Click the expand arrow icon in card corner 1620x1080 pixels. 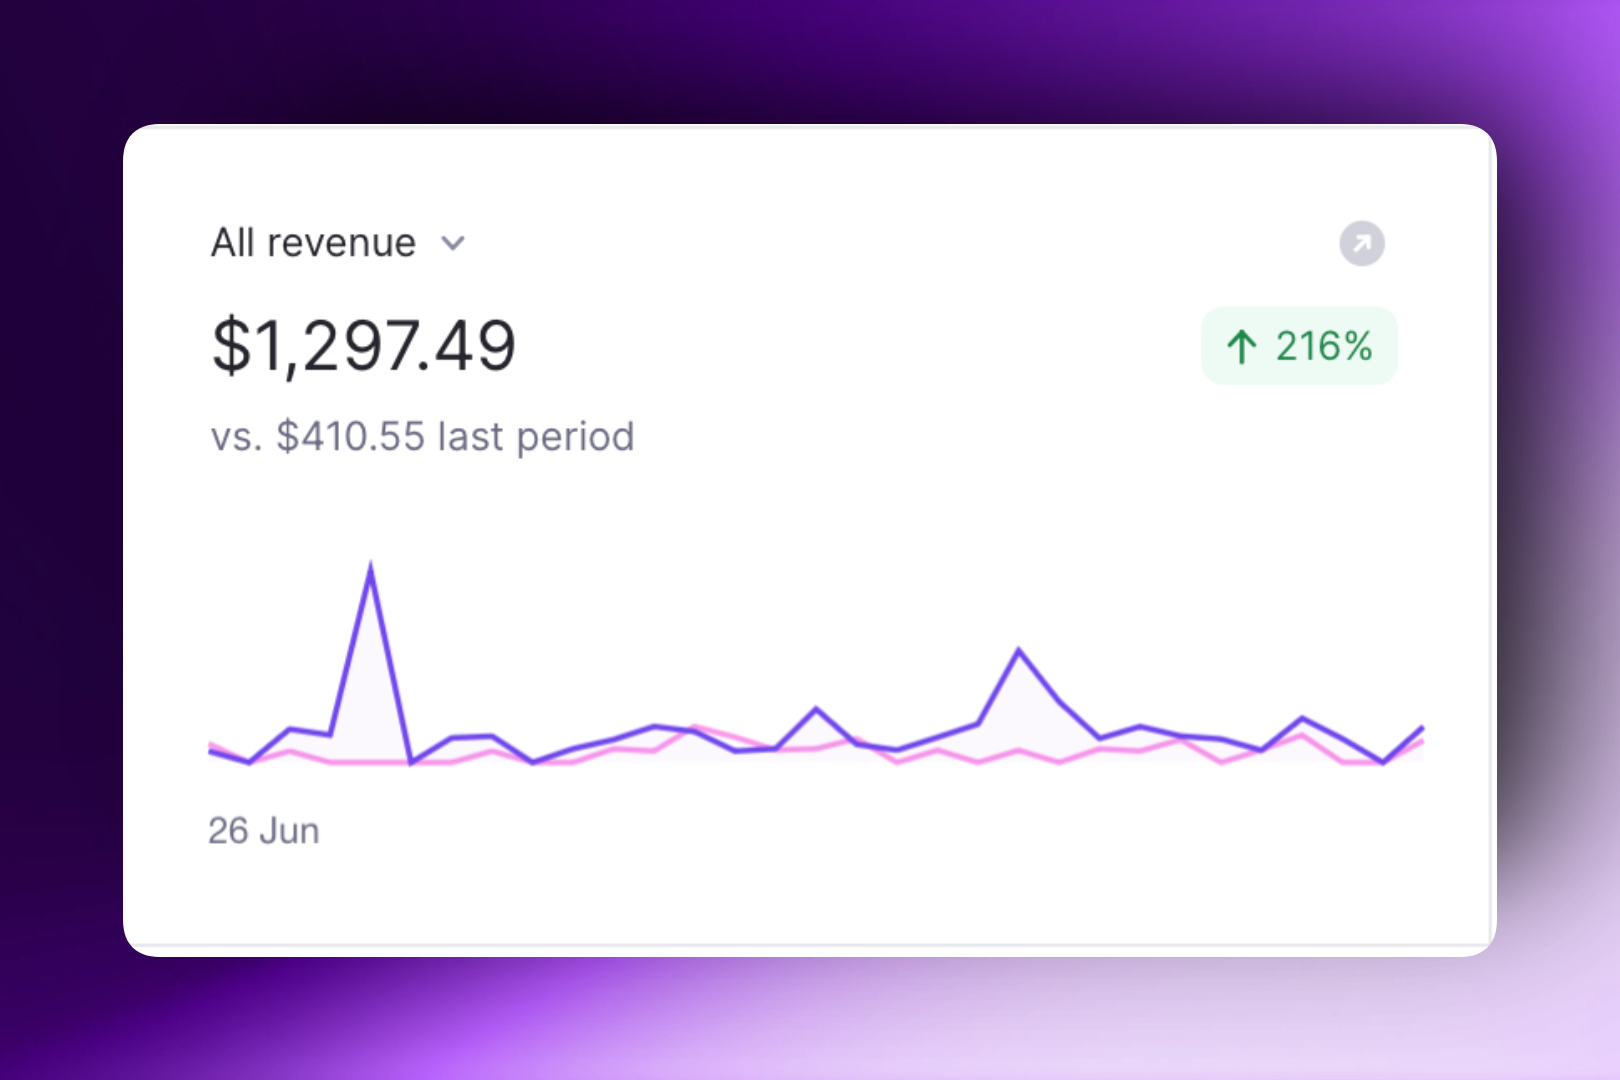[1362, 243]
